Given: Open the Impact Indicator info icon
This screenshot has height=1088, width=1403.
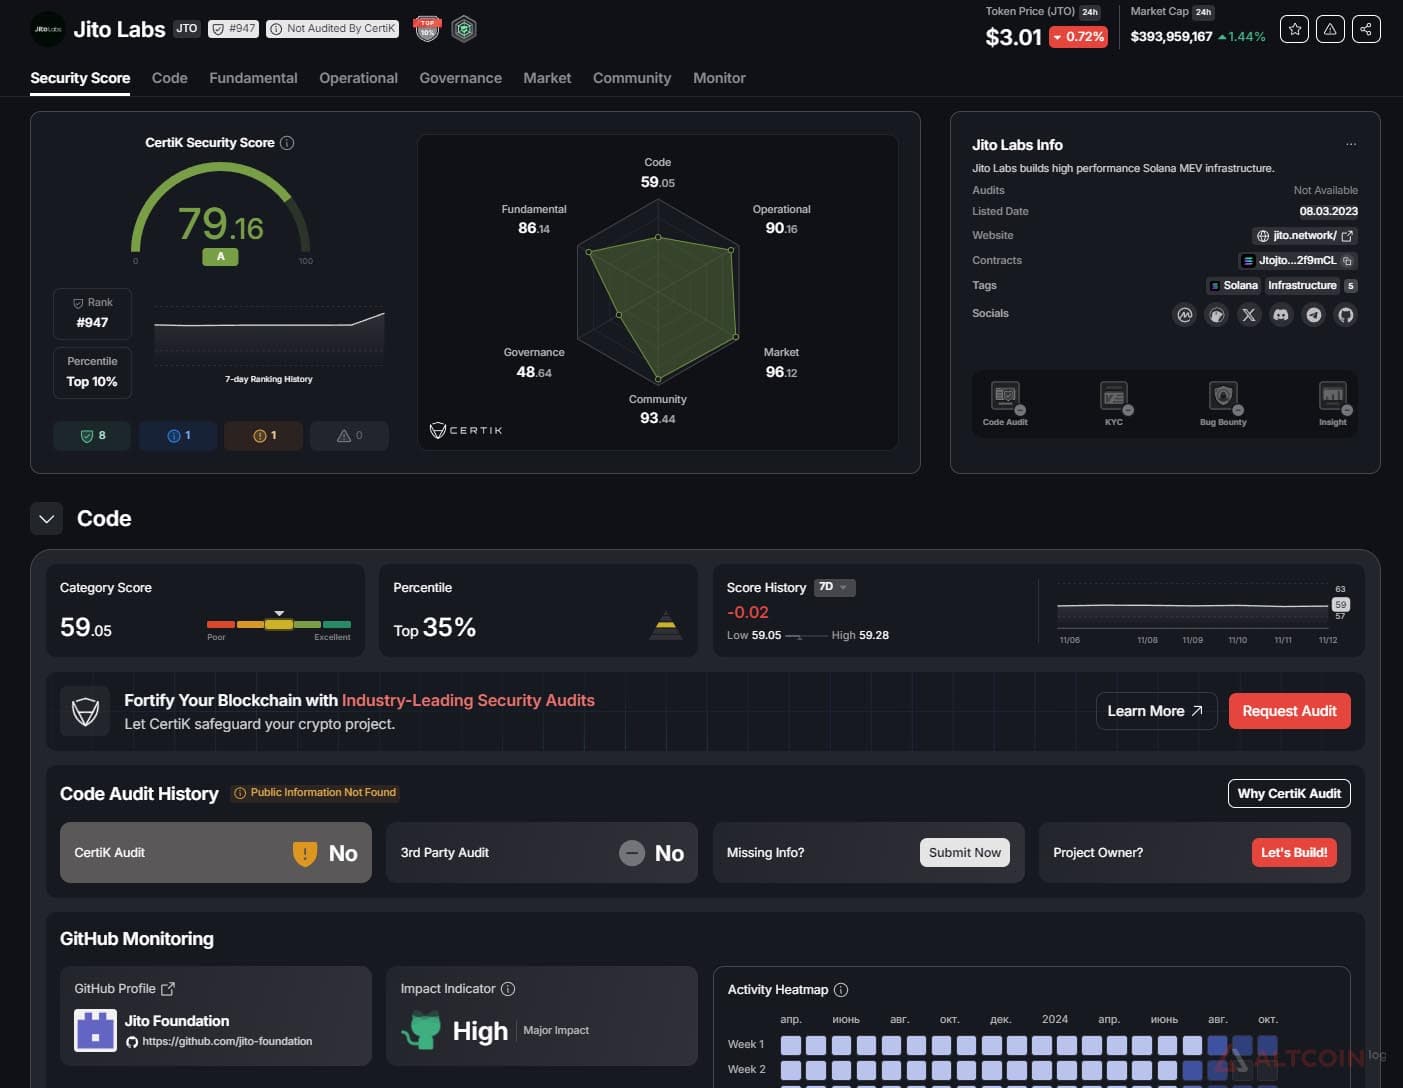Looking at the screenshot, I should pos(508,989).
